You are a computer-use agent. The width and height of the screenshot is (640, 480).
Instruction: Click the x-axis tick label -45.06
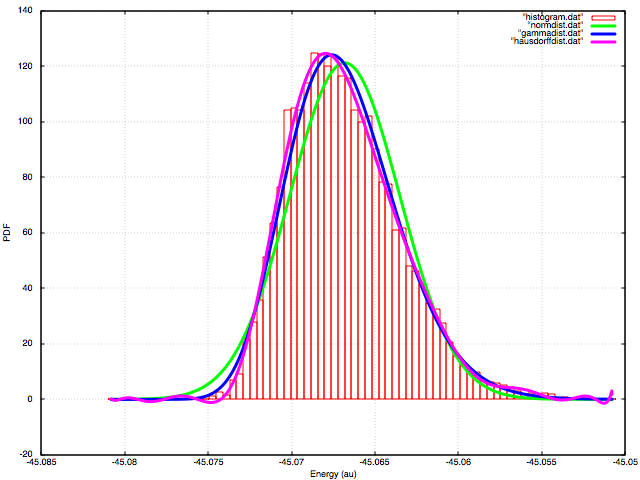coord(458,462)
